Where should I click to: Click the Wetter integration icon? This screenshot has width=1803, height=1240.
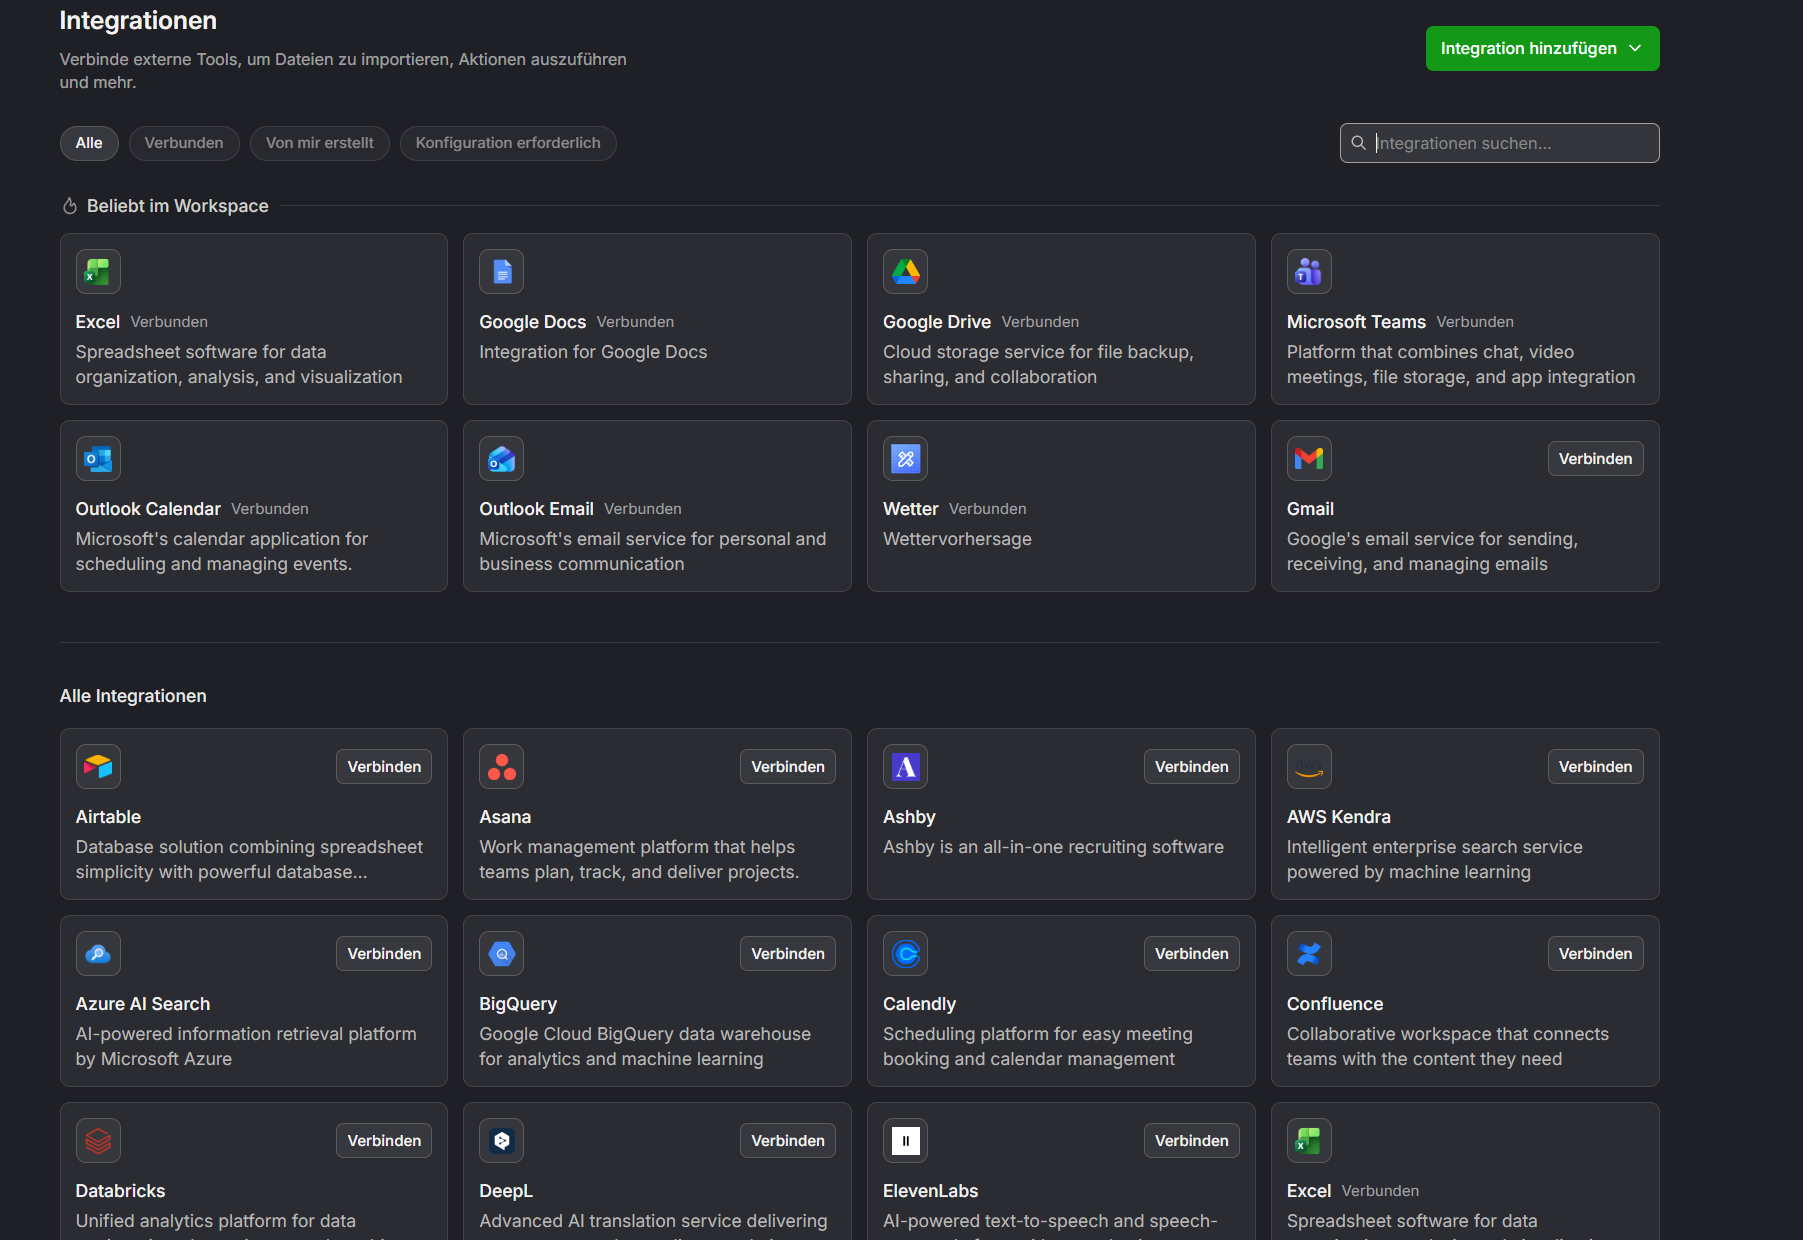pyautogui.click(x=906, y=459)
